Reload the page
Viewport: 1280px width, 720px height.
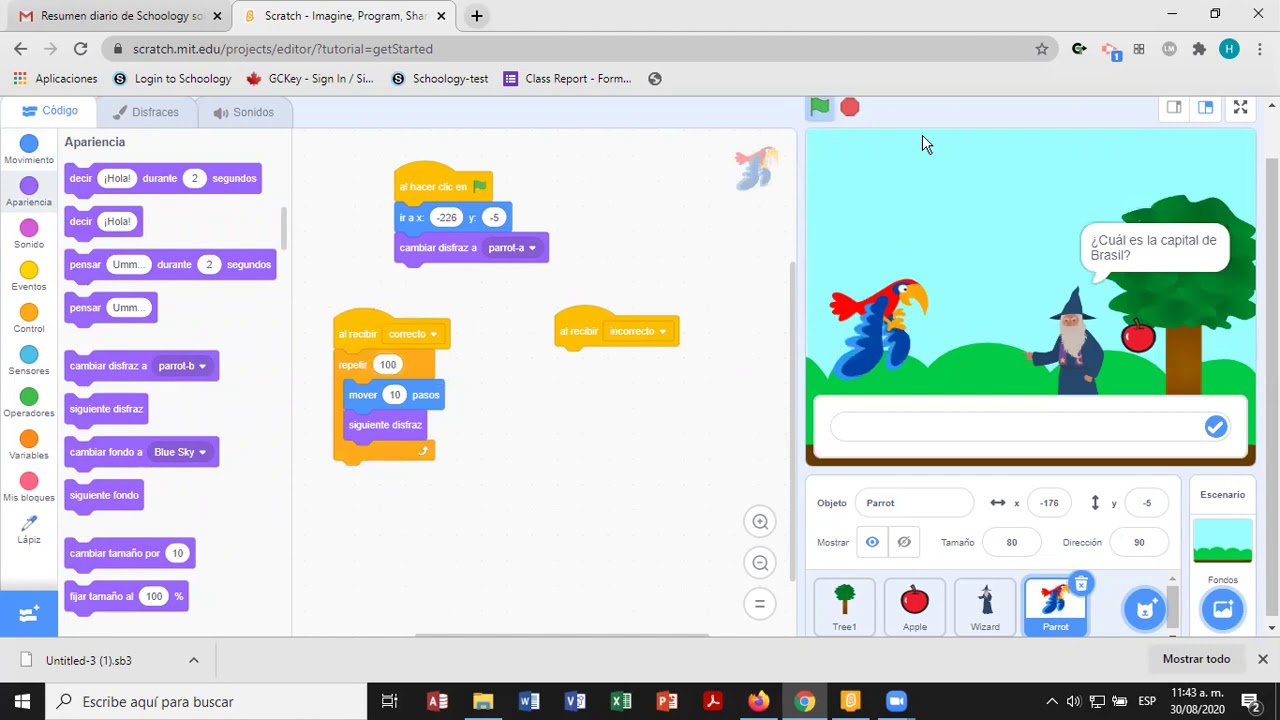[80, 48]
